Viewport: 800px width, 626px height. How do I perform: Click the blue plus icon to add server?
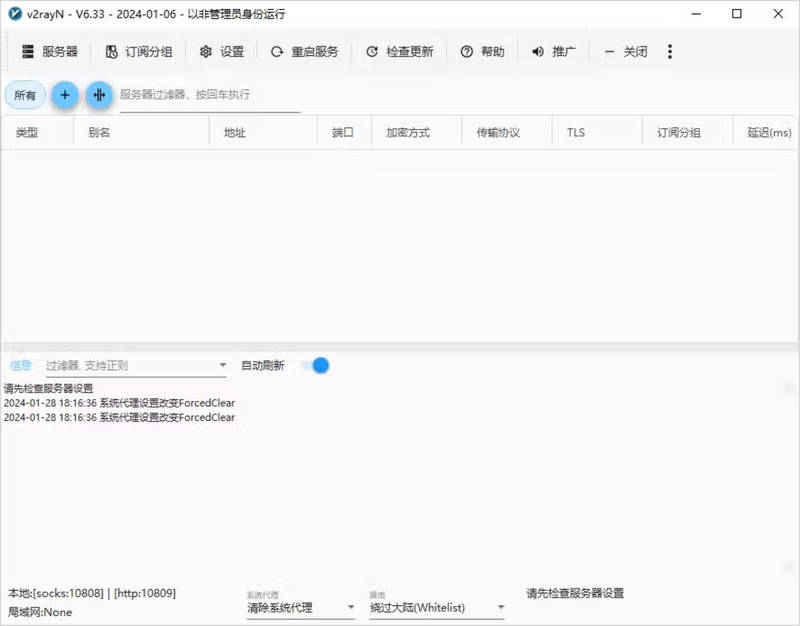65,96
